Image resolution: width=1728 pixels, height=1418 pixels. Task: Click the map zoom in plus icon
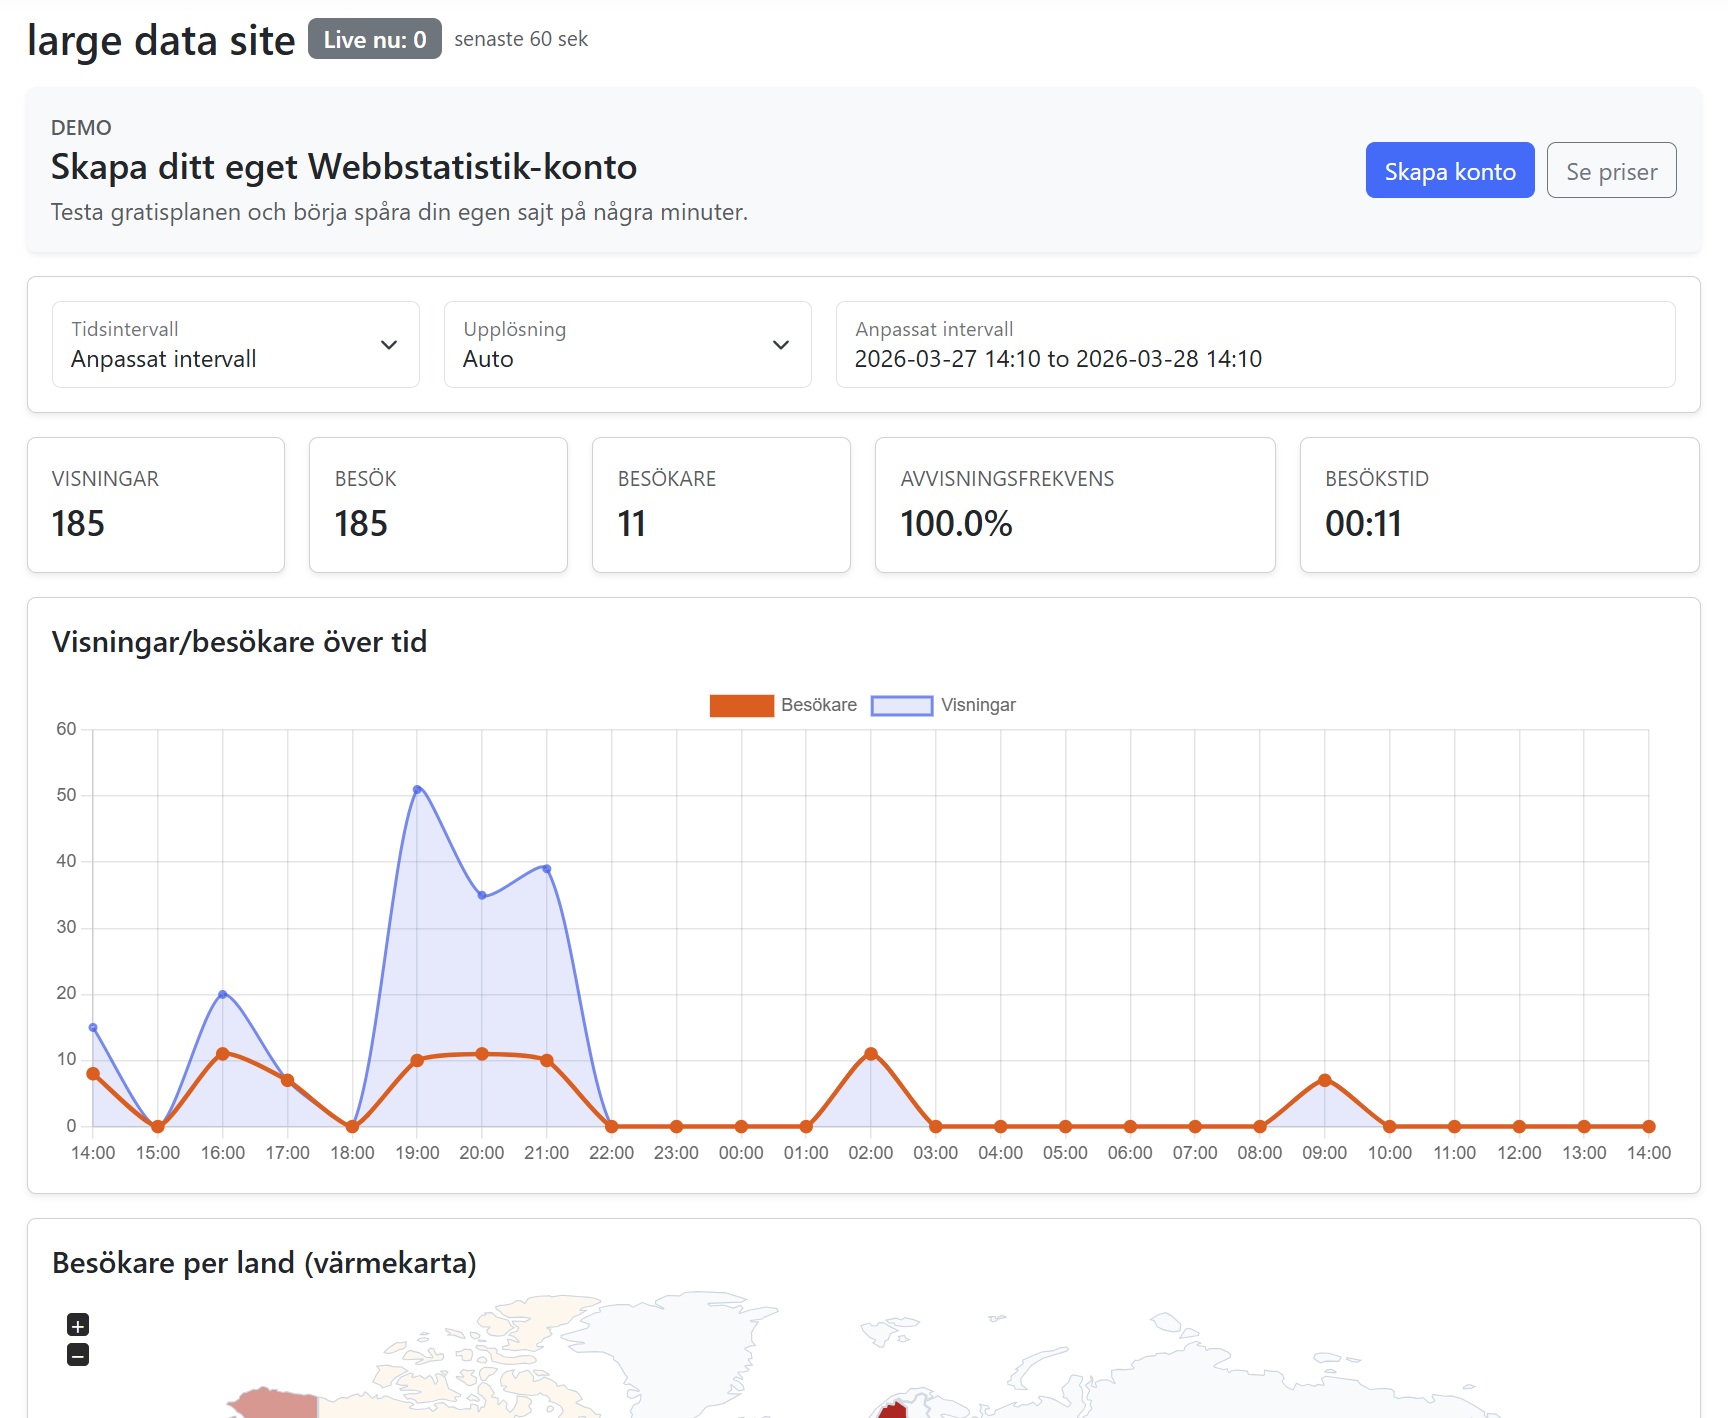pos(78,1325)
